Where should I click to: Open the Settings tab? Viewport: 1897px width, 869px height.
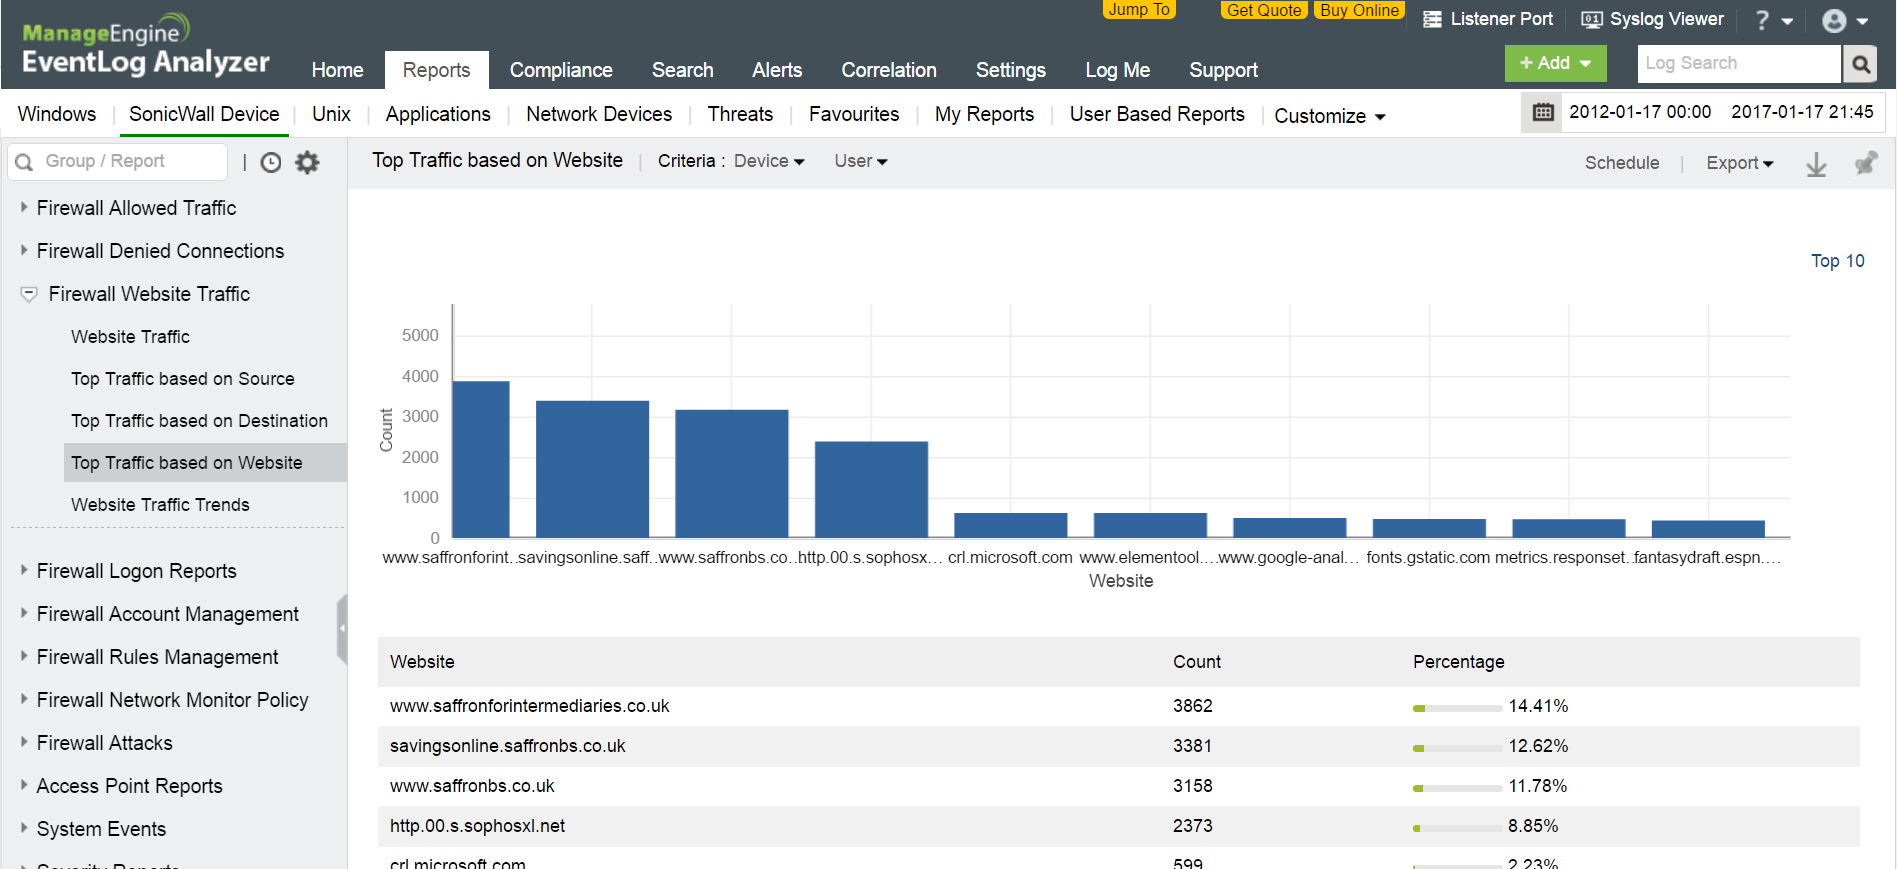[x=1010, y=70]
